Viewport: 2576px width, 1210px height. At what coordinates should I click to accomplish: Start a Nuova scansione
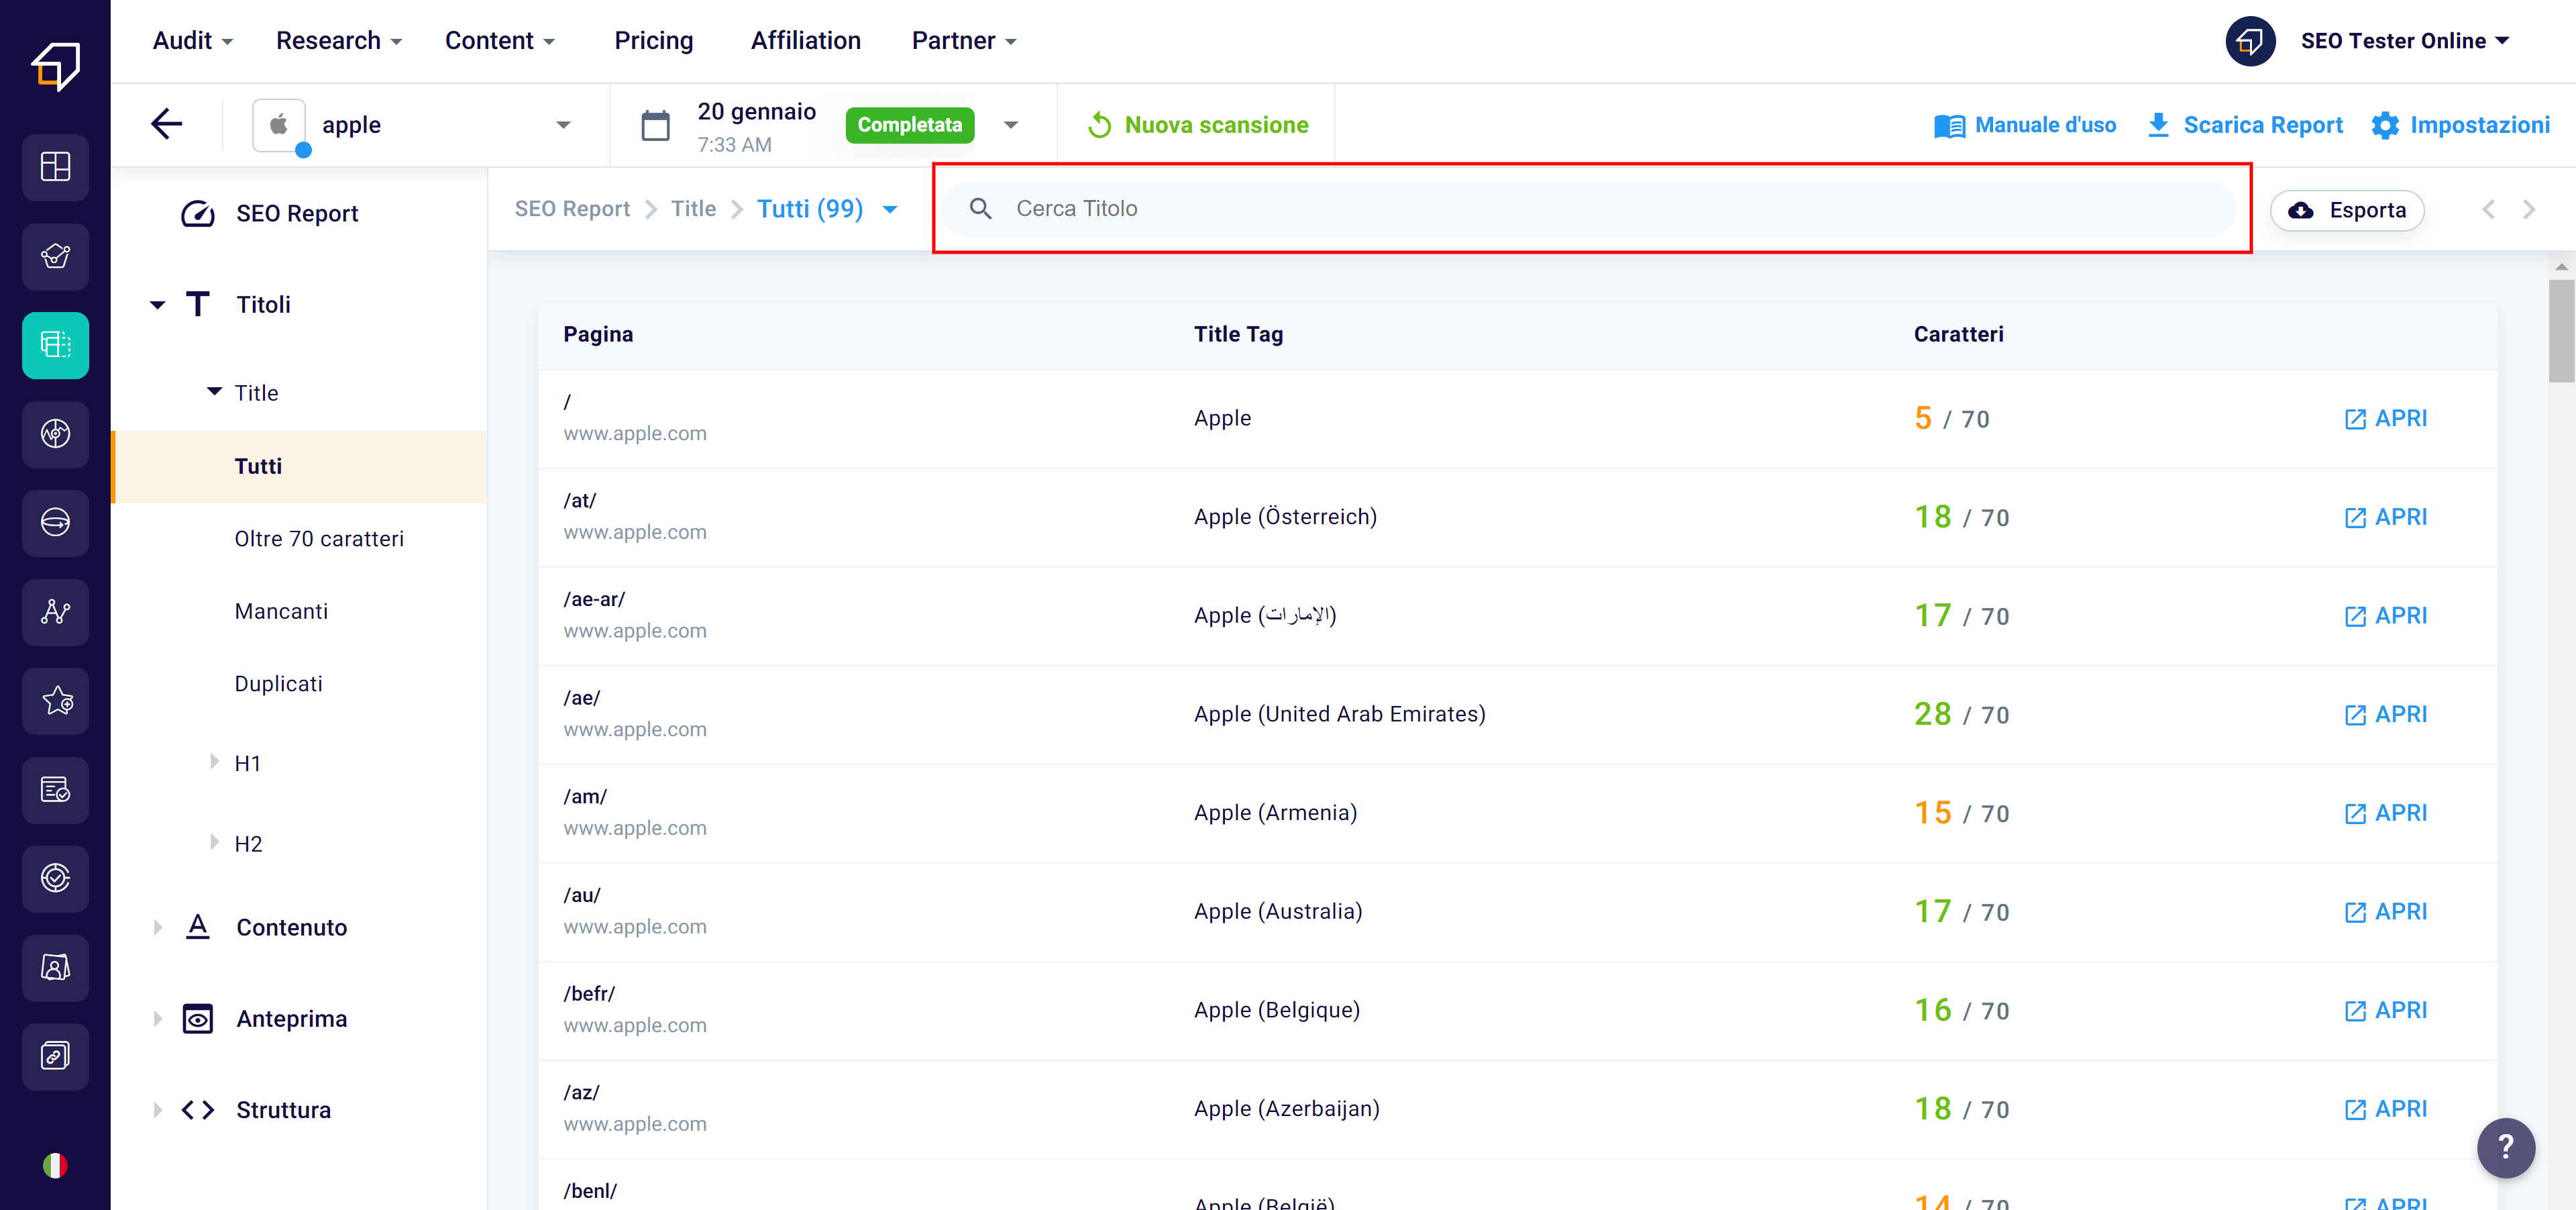(1198, 125)
